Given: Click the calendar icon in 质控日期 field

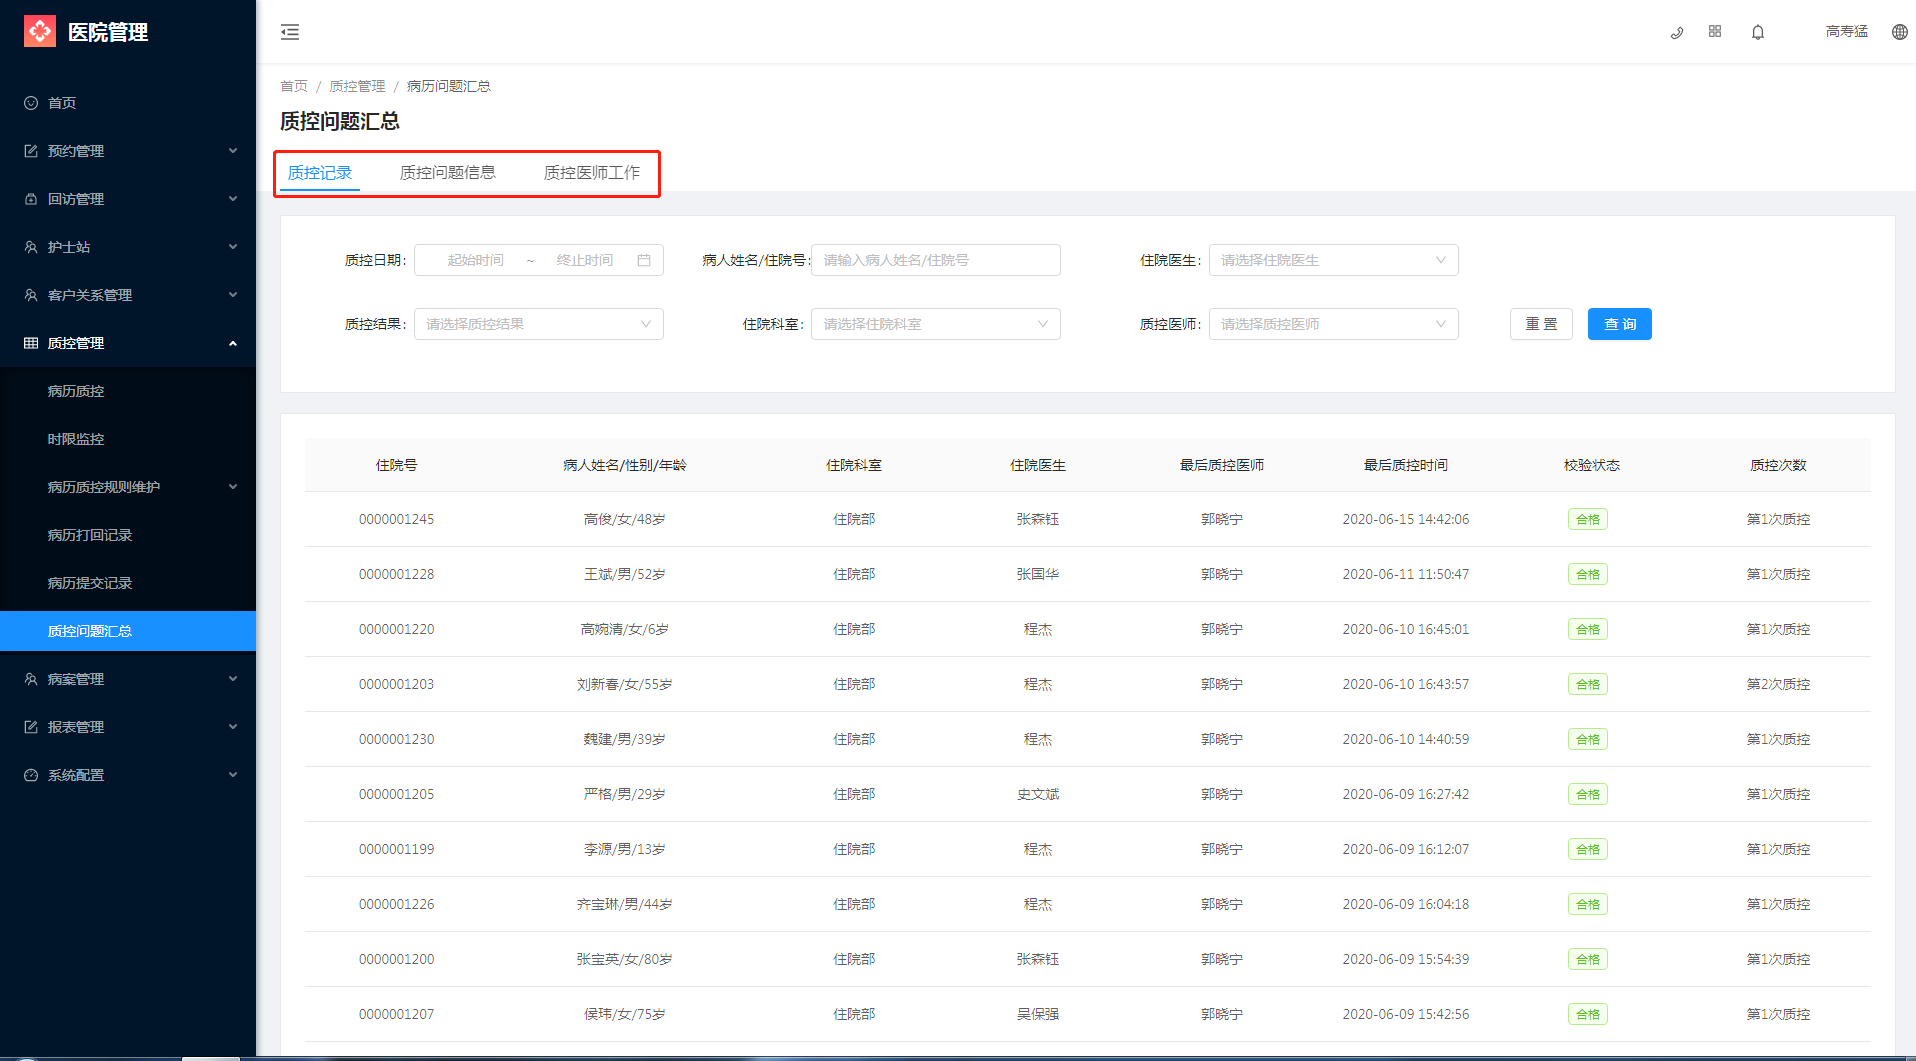Looking at the screenshot, I should click(644, 260).
